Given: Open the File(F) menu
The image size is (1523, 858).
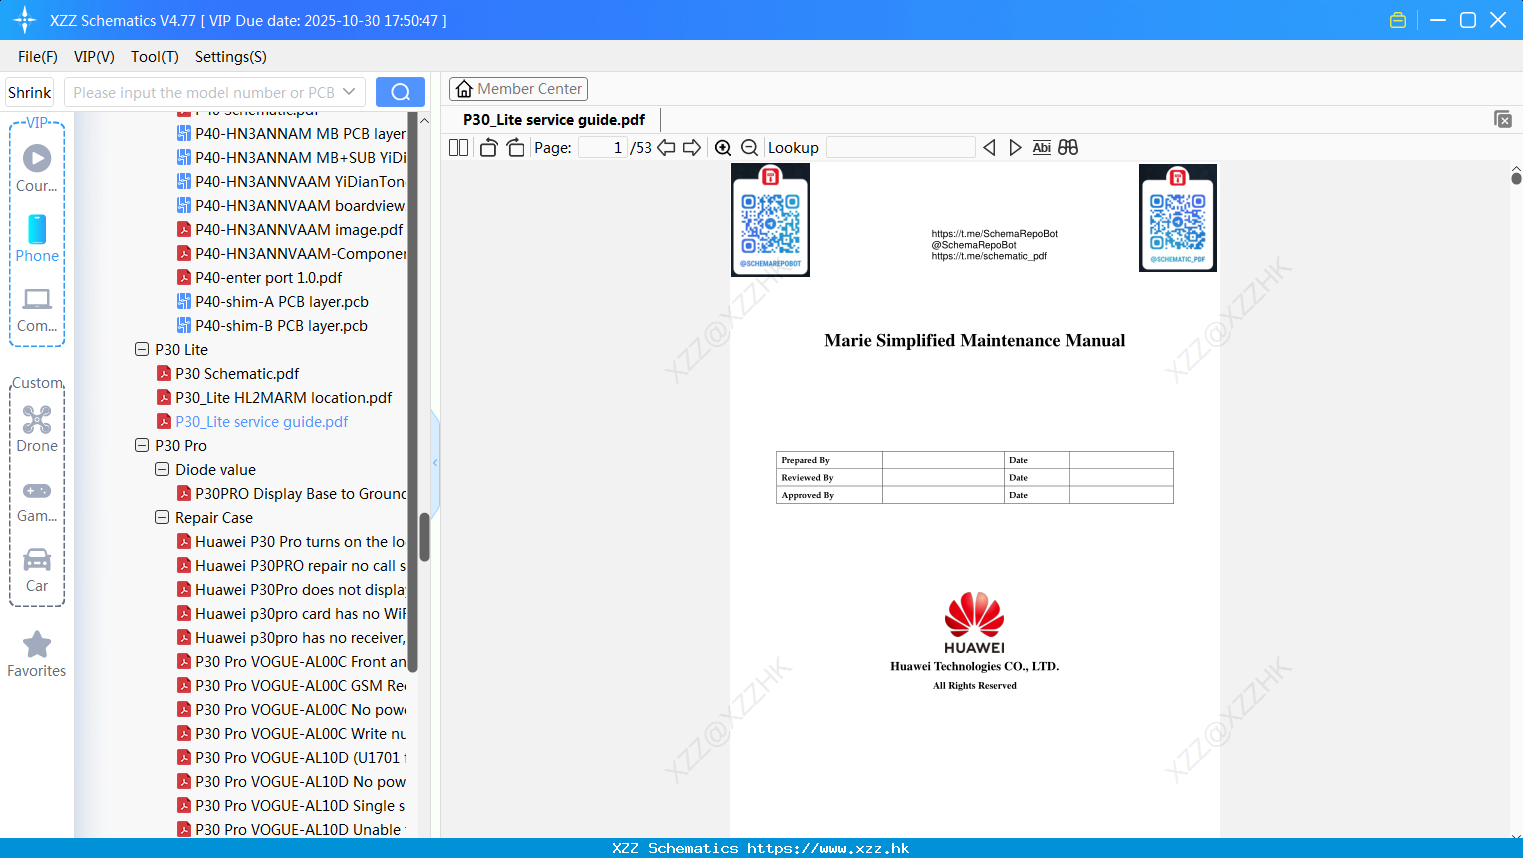Looking at the screenshot, I should coord(38,57).
